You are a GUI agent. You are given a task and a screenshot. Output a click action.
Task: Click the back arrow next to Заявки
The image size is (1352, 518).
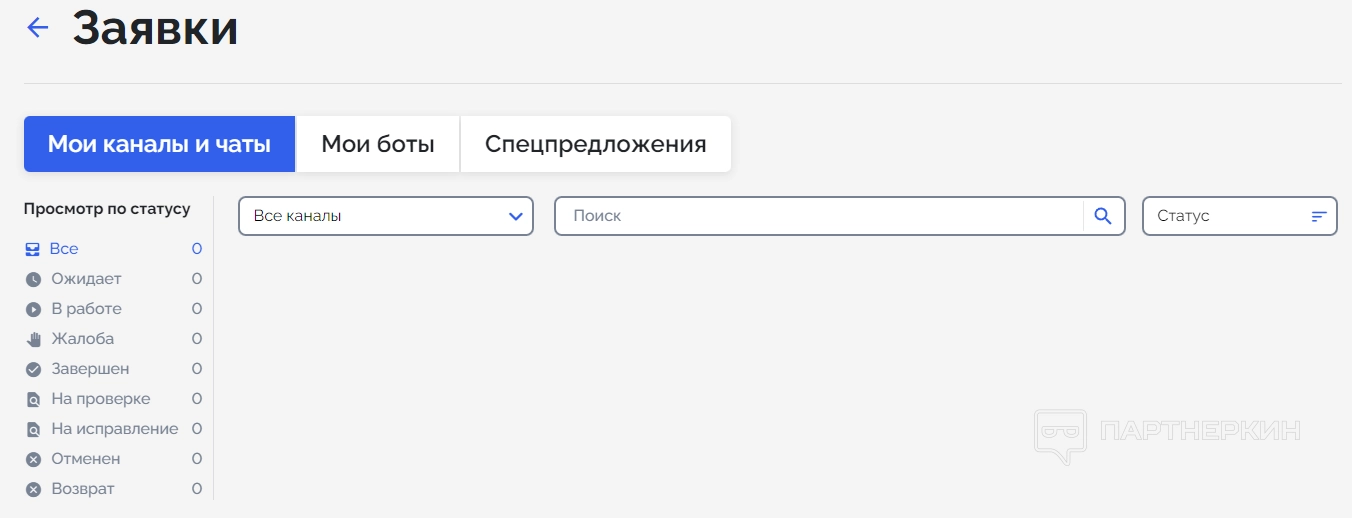[x=38, y=28]
